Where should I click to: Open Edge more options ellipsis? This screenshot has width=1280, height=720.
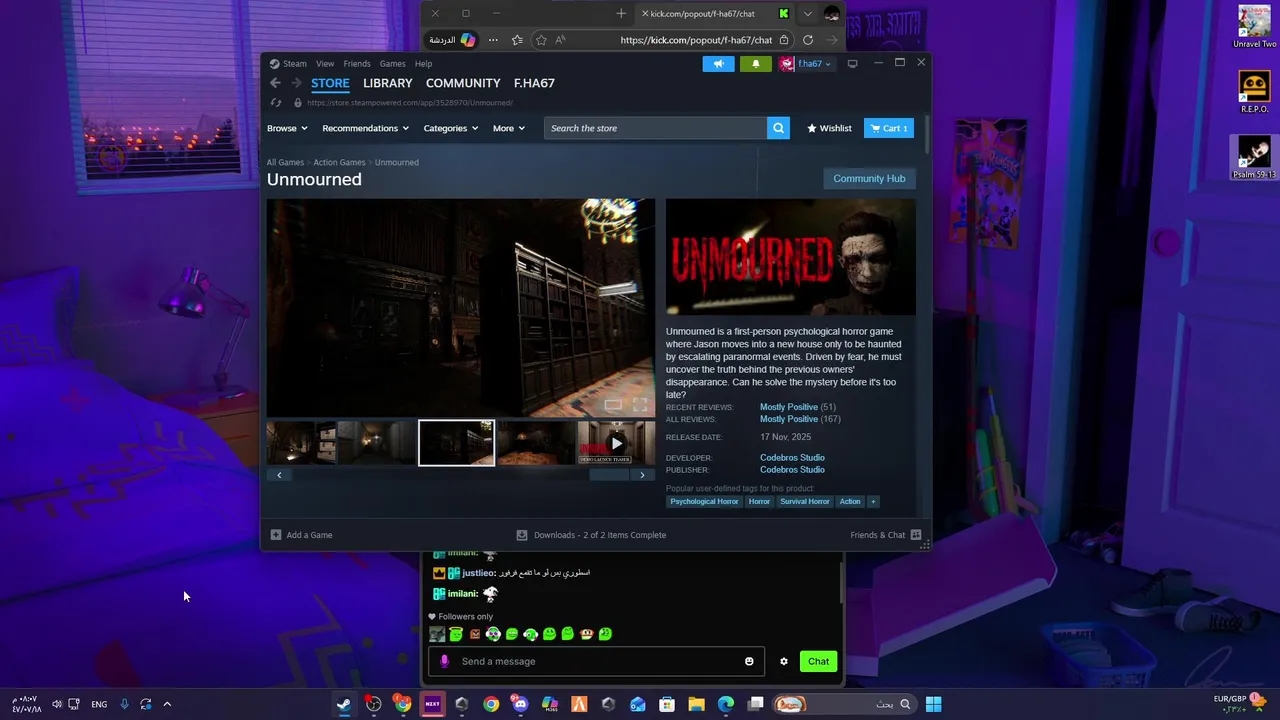pos(493,40)
